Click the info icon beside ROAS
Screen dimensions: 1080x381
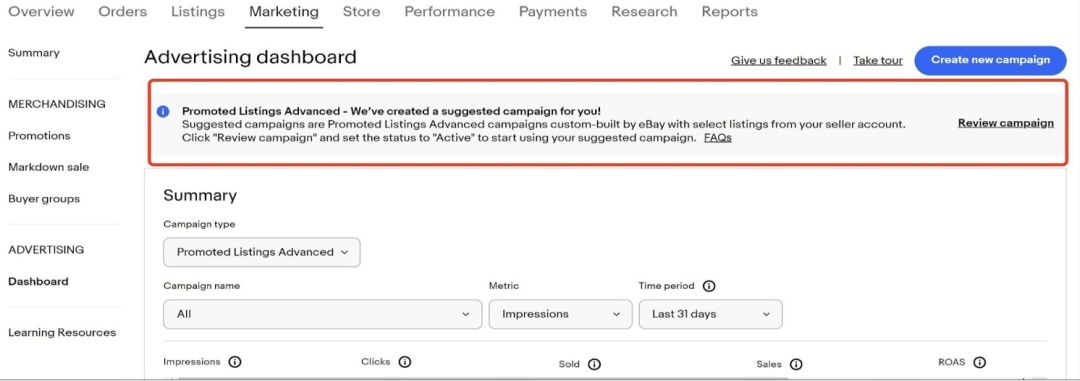point(979,362)
